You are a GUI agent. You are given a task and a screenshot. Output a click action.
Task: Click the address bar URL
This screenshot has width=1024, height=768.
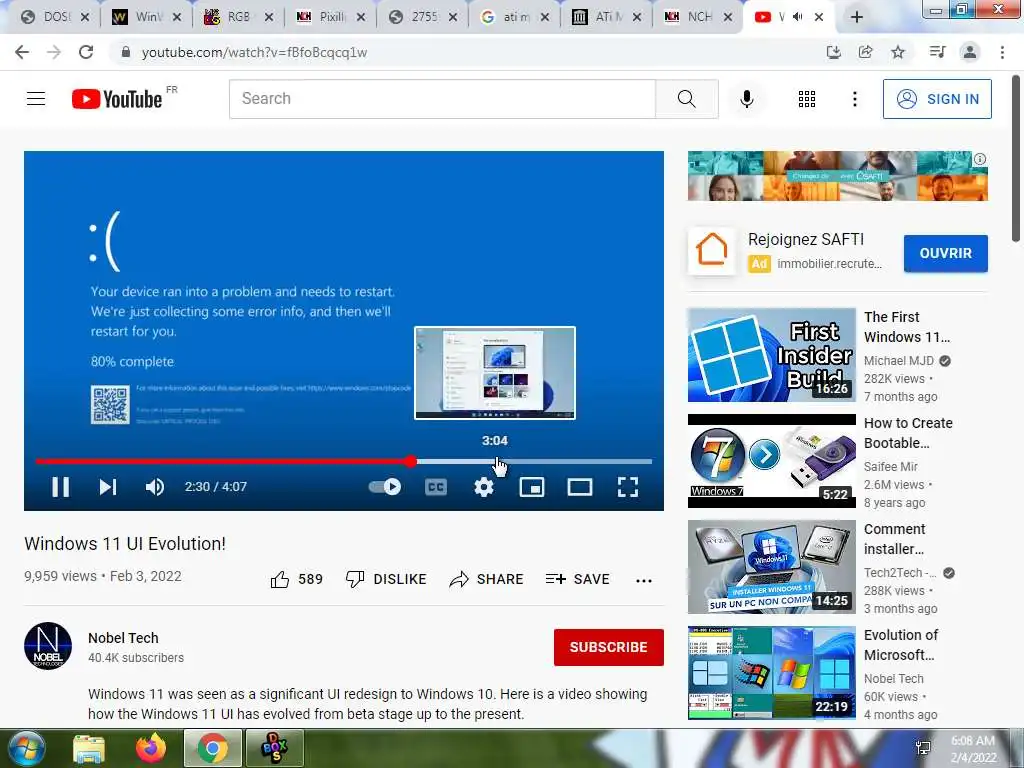(254, 52)
